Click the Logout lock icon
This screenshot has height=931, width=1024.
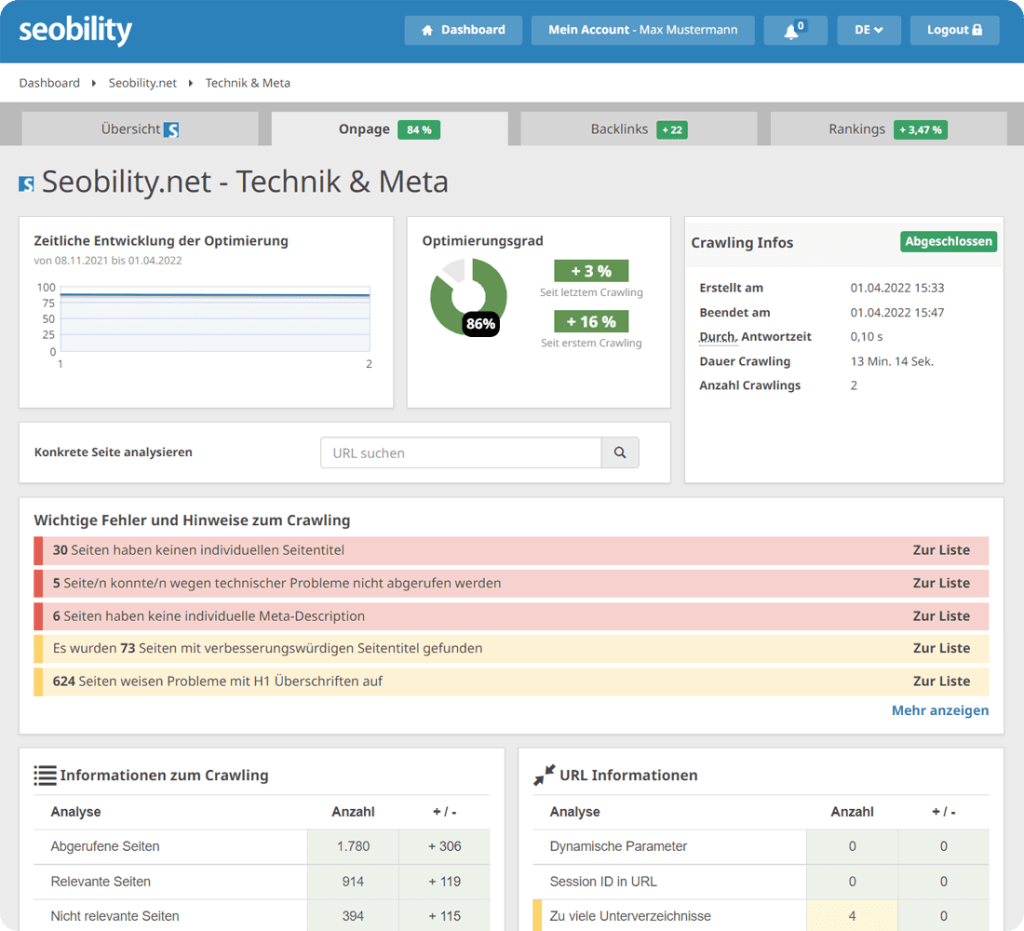tap(978, 30)
